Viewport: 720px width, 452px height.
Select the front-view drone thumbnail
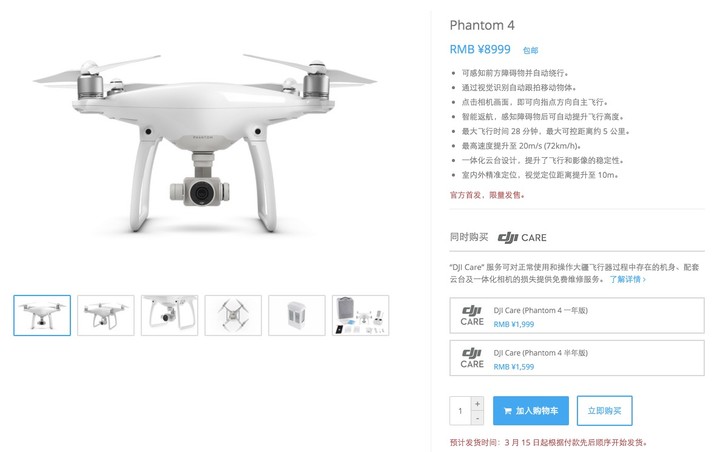(42, 315)
